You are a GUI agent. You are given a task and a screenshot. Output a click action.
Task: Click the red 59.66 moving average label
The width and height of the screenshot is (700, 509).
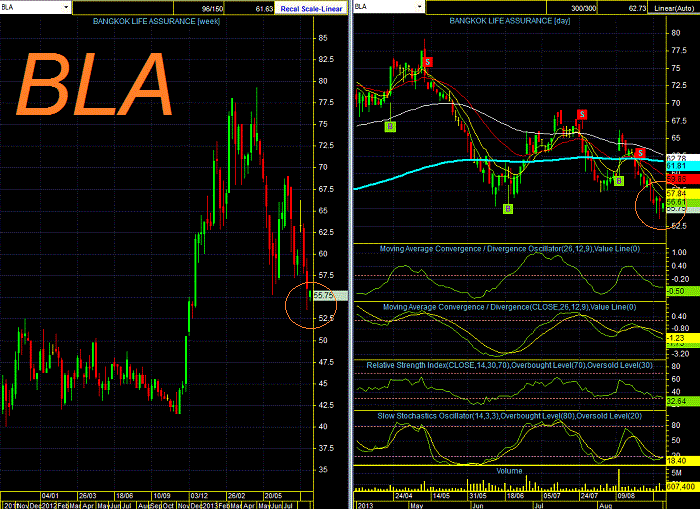pos(682,179)
